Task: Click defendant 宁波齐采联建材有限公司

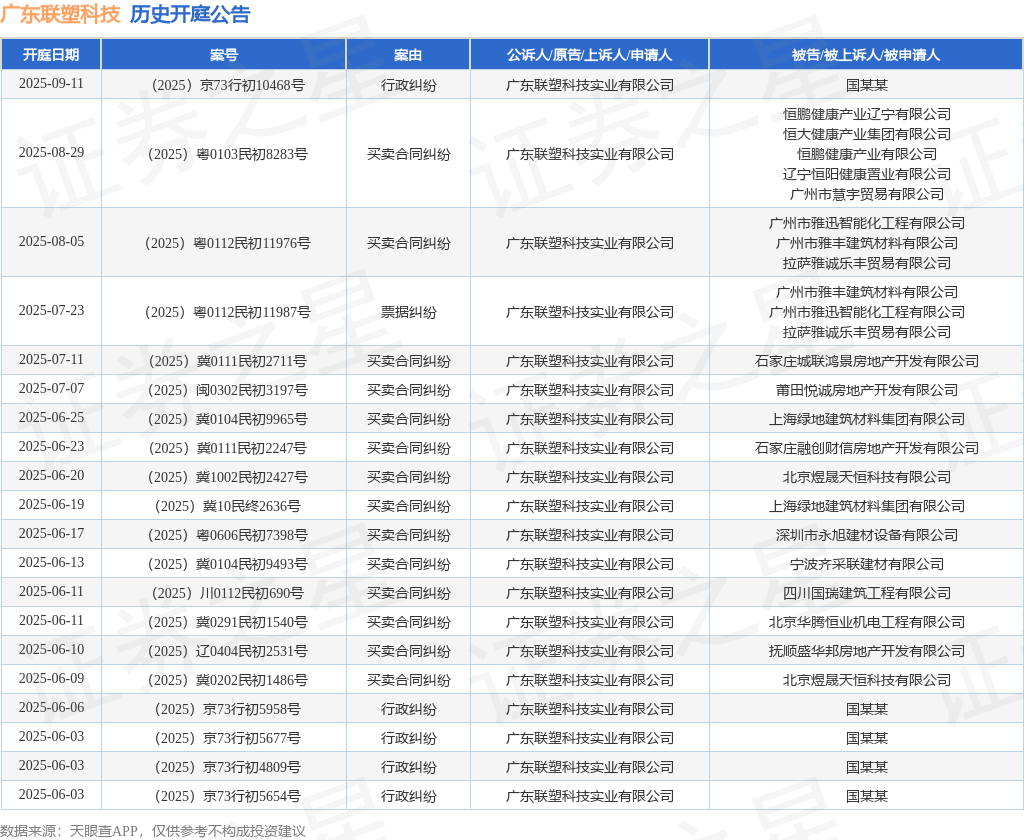Action: 867,564
